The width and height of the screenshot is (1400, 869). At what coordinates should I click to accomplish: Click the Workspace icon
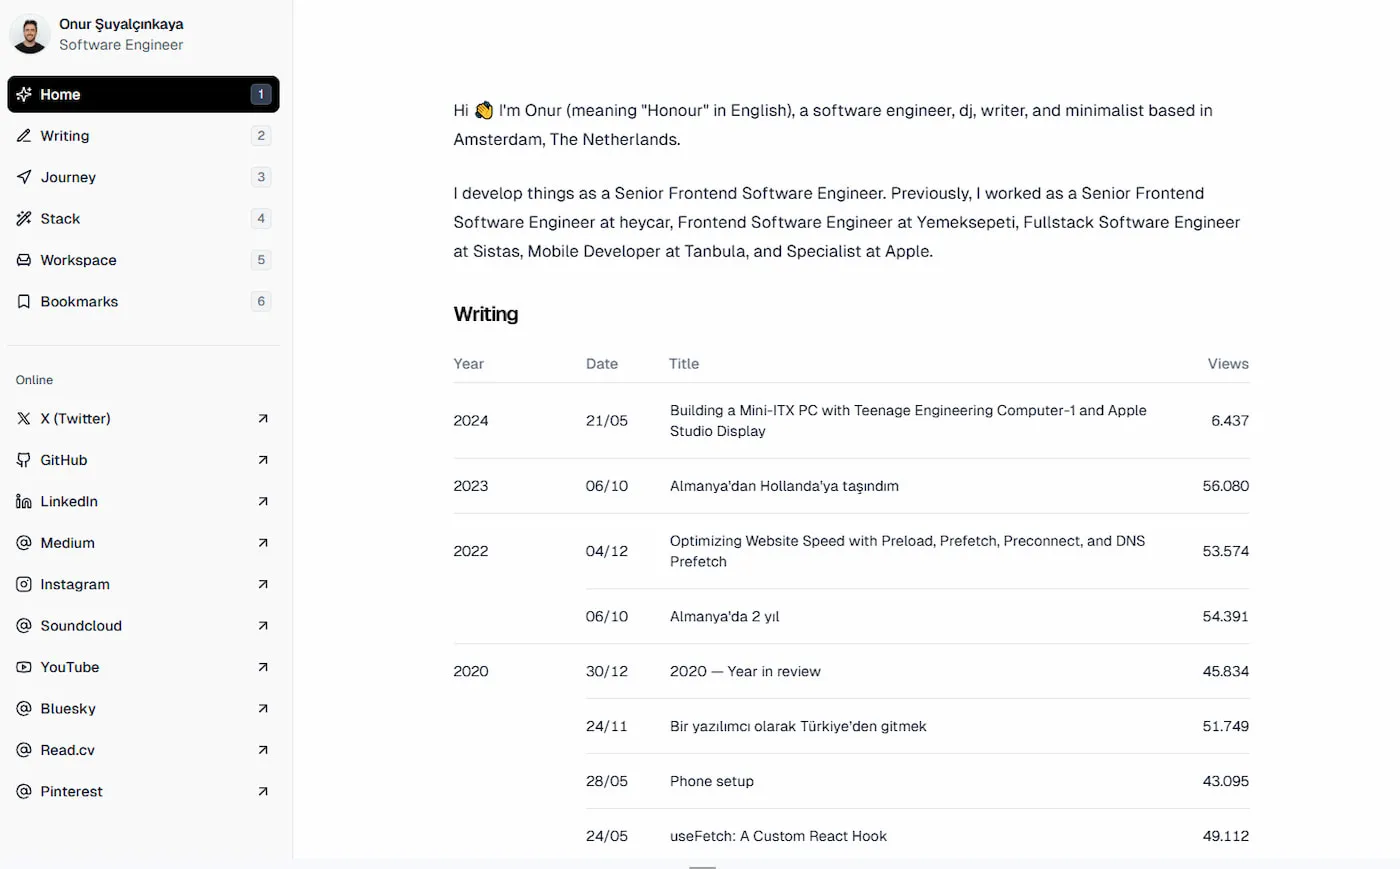coord(24,260)
